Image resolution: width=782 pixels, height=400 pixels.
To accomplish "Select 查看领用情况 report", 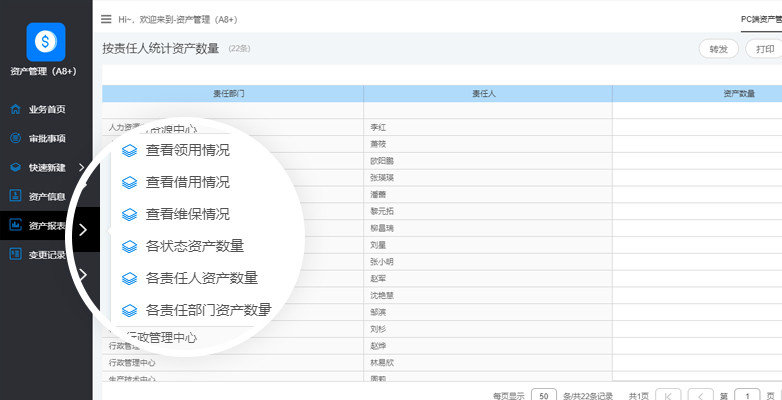I will click(x=187, y=151).
